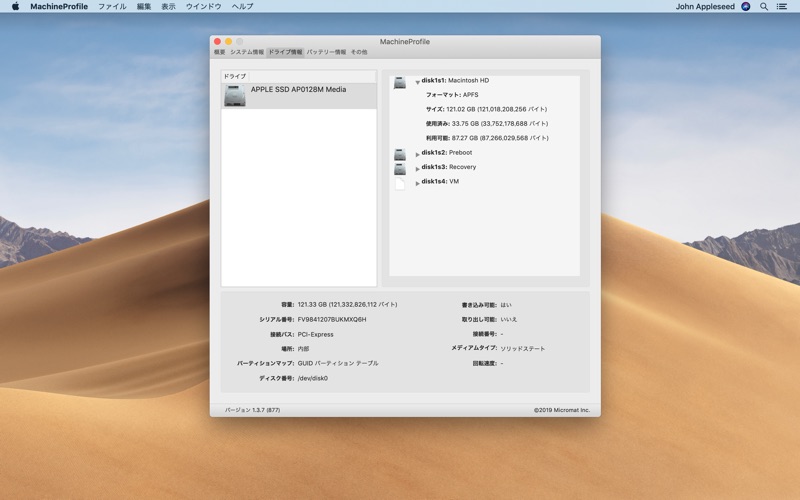Select the ドライブ情報 tab
800x500 pixels.
pos(285,52)
